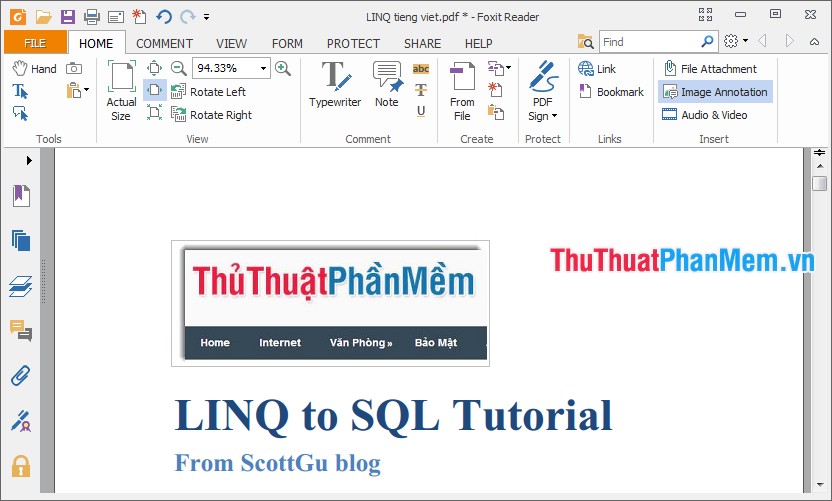Image resolution: width=832 pixels, height=501 pixels.
Task: Open the VIEW tab
Action: tap(231, 43)
